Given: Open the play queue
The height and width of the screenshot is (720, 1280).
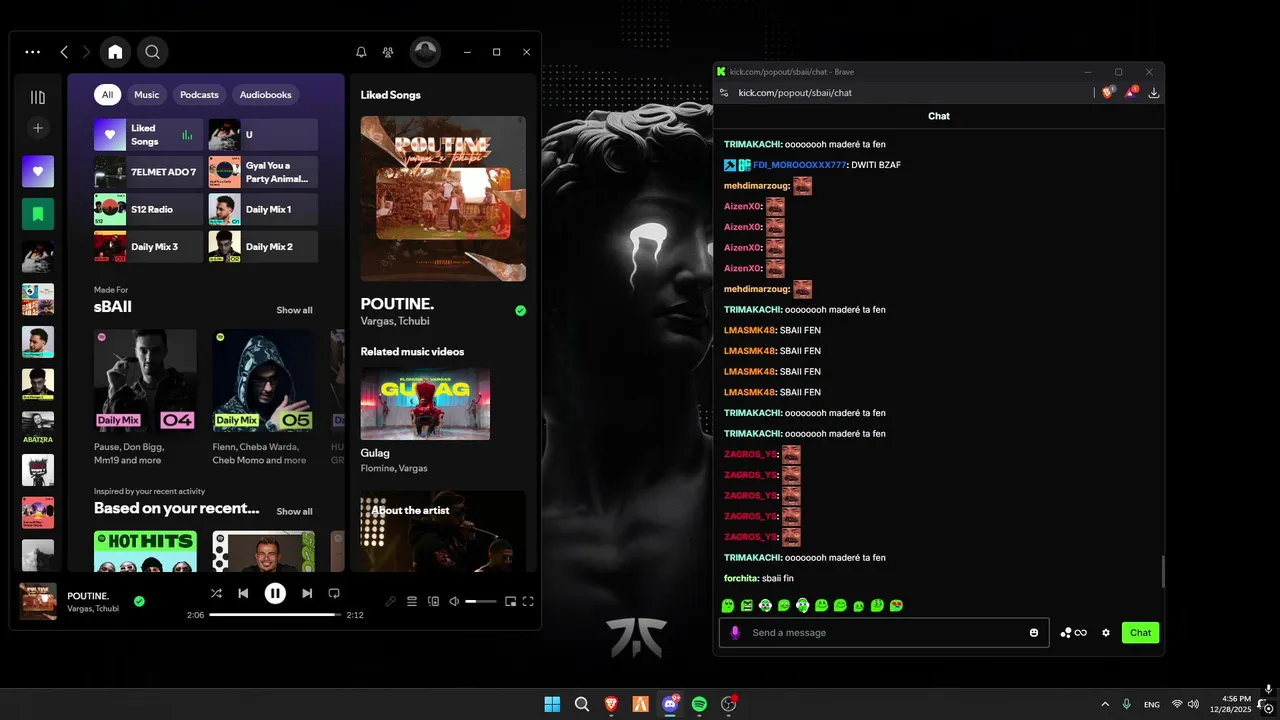Looking at the screenshot, I should [x=411, y=601].
